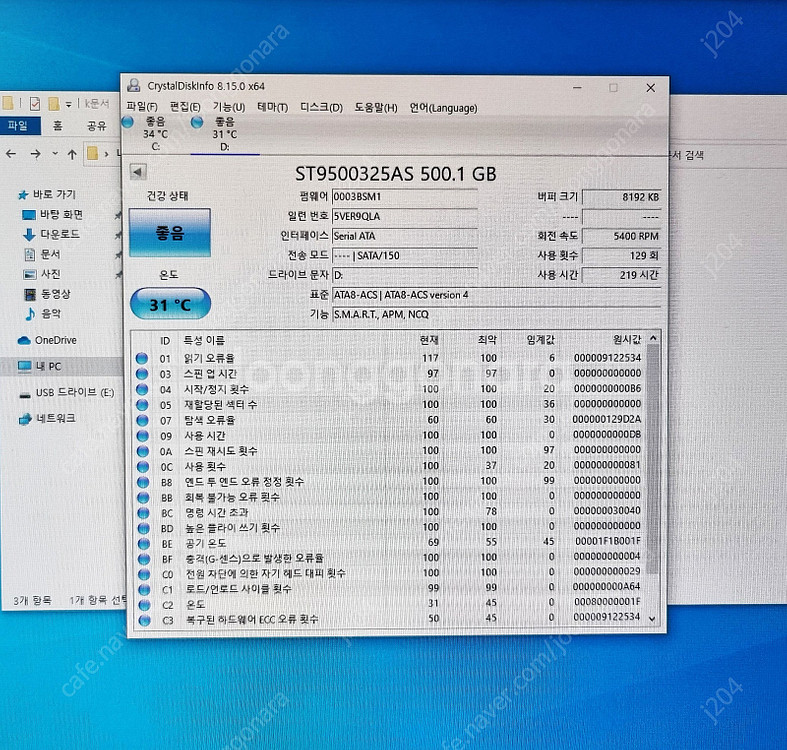
Task: Click the SMART list scroll up arrow
Action: coord(653,338)
